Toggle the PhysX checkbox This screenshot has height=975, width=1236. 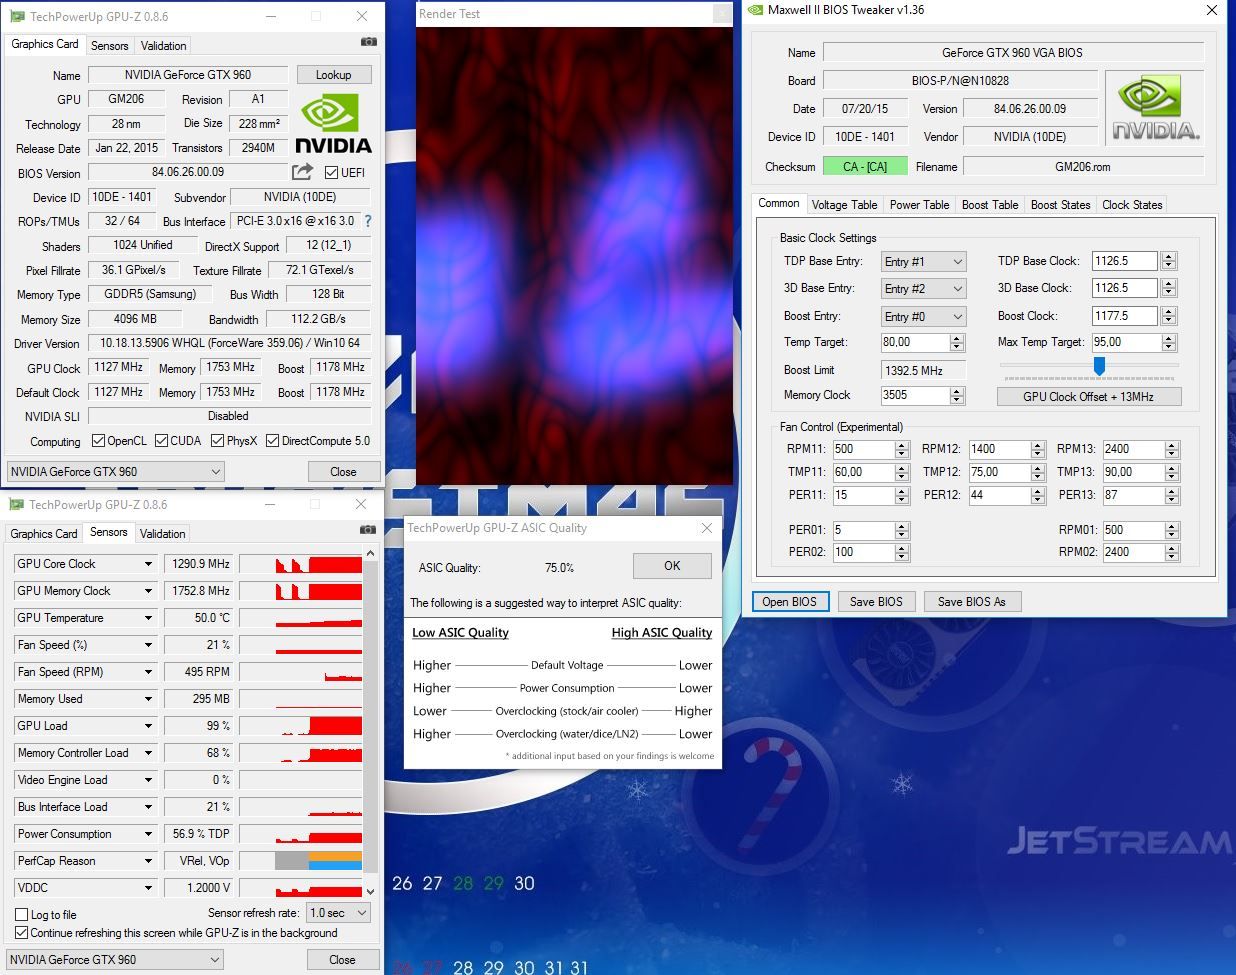click(x=217, y=440)
